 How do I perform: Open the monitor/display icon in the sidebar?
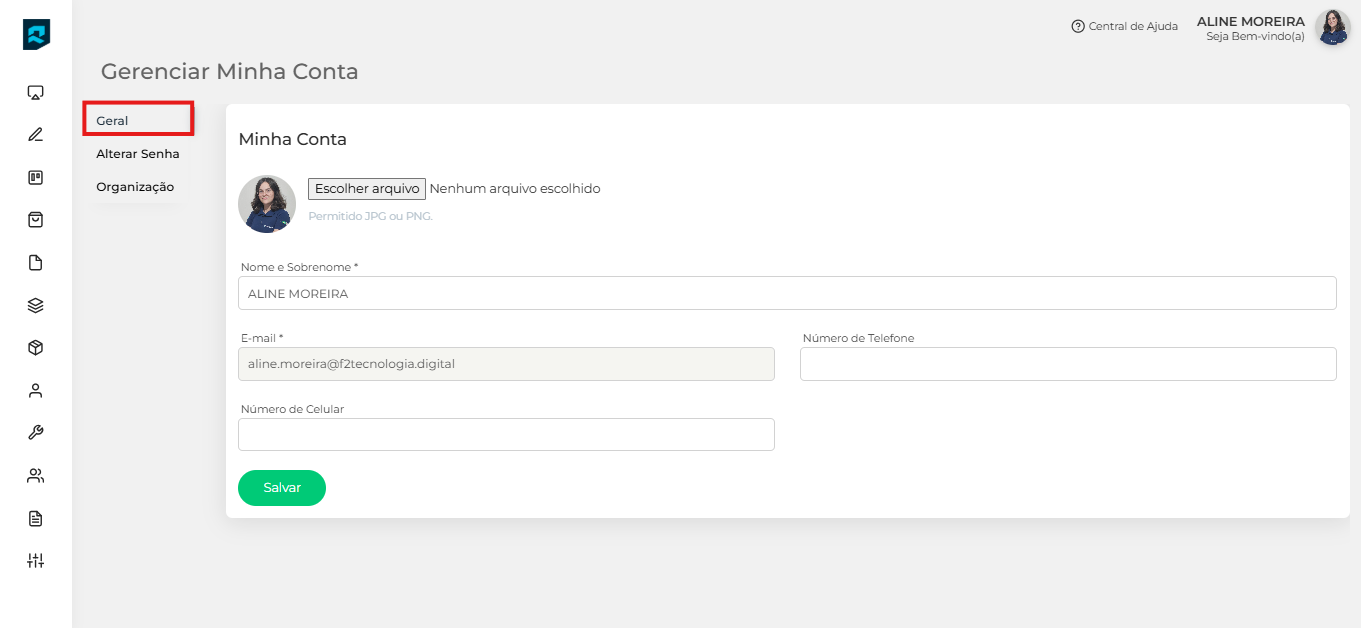click(36, 93)
